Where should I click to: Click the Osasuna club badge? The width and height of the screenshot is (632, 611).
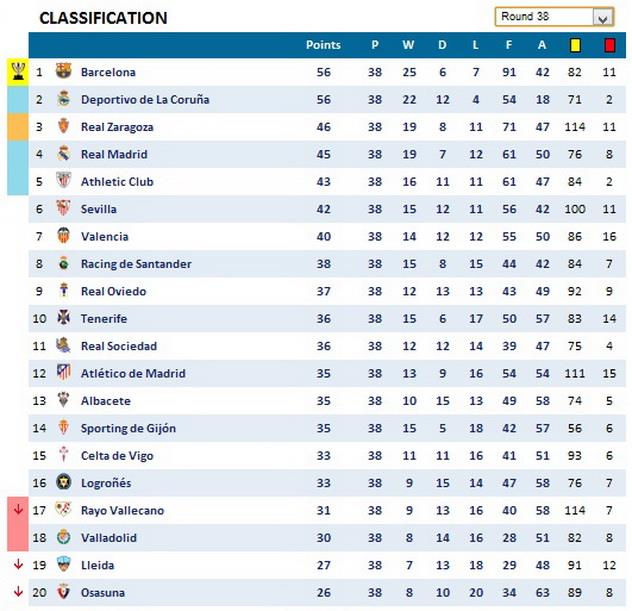click(x=63, y=592)
